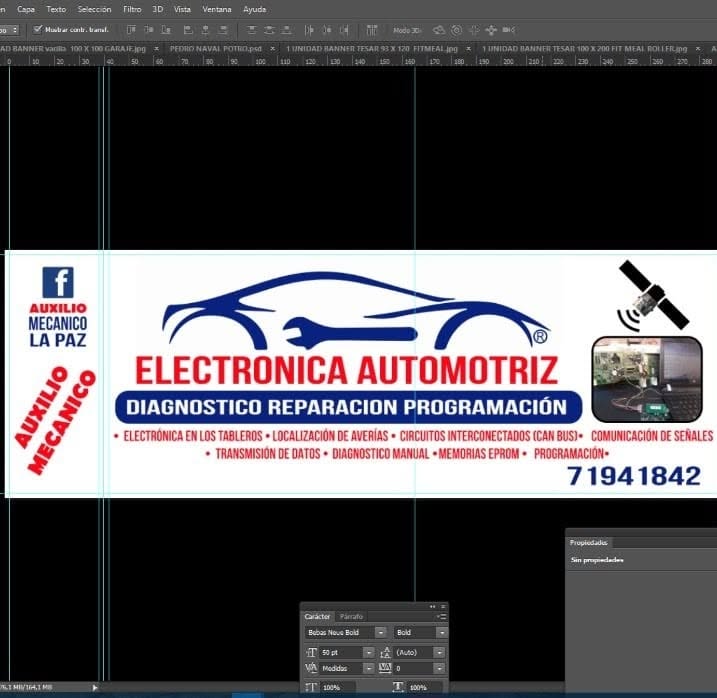Collapse the Carácter panel with double arrows
Viewport: 717px width, 698px height.
coord(433,607)
